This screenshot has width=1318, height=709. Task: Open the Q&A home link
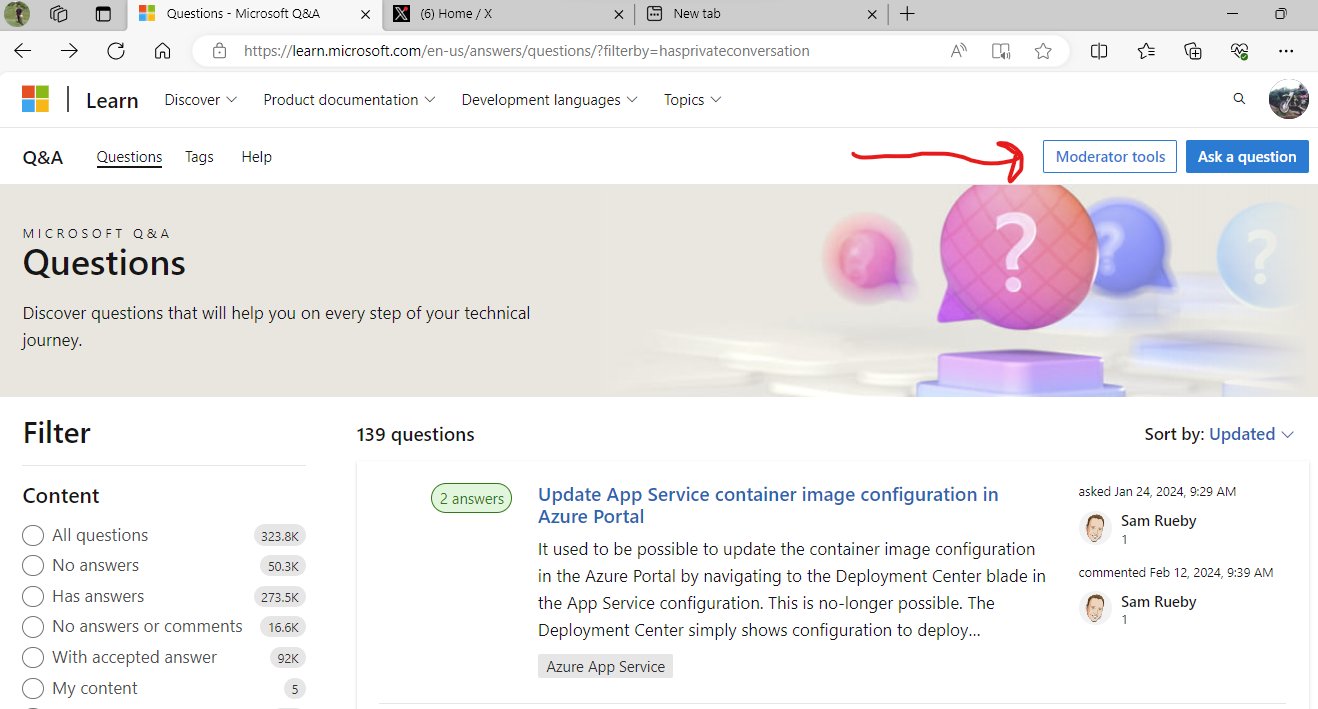[43, 157]
